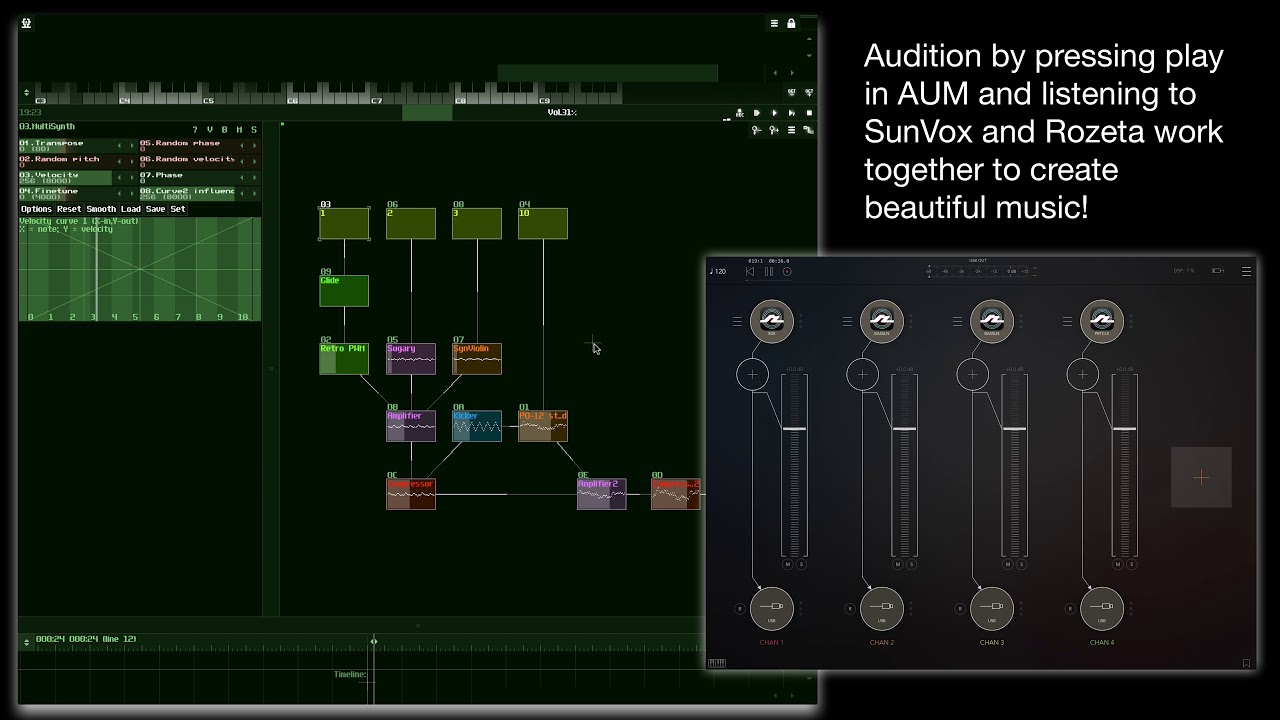Stop SunVox playback
1280x720 pixels.
coord(809,113)
